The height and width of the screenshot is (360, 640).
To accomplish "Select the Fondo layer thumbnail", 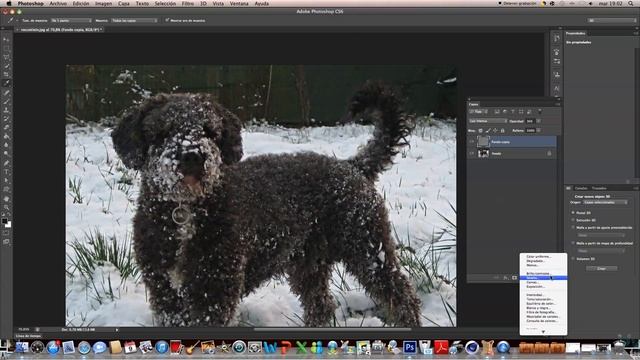I will click(x=483, y=153).
